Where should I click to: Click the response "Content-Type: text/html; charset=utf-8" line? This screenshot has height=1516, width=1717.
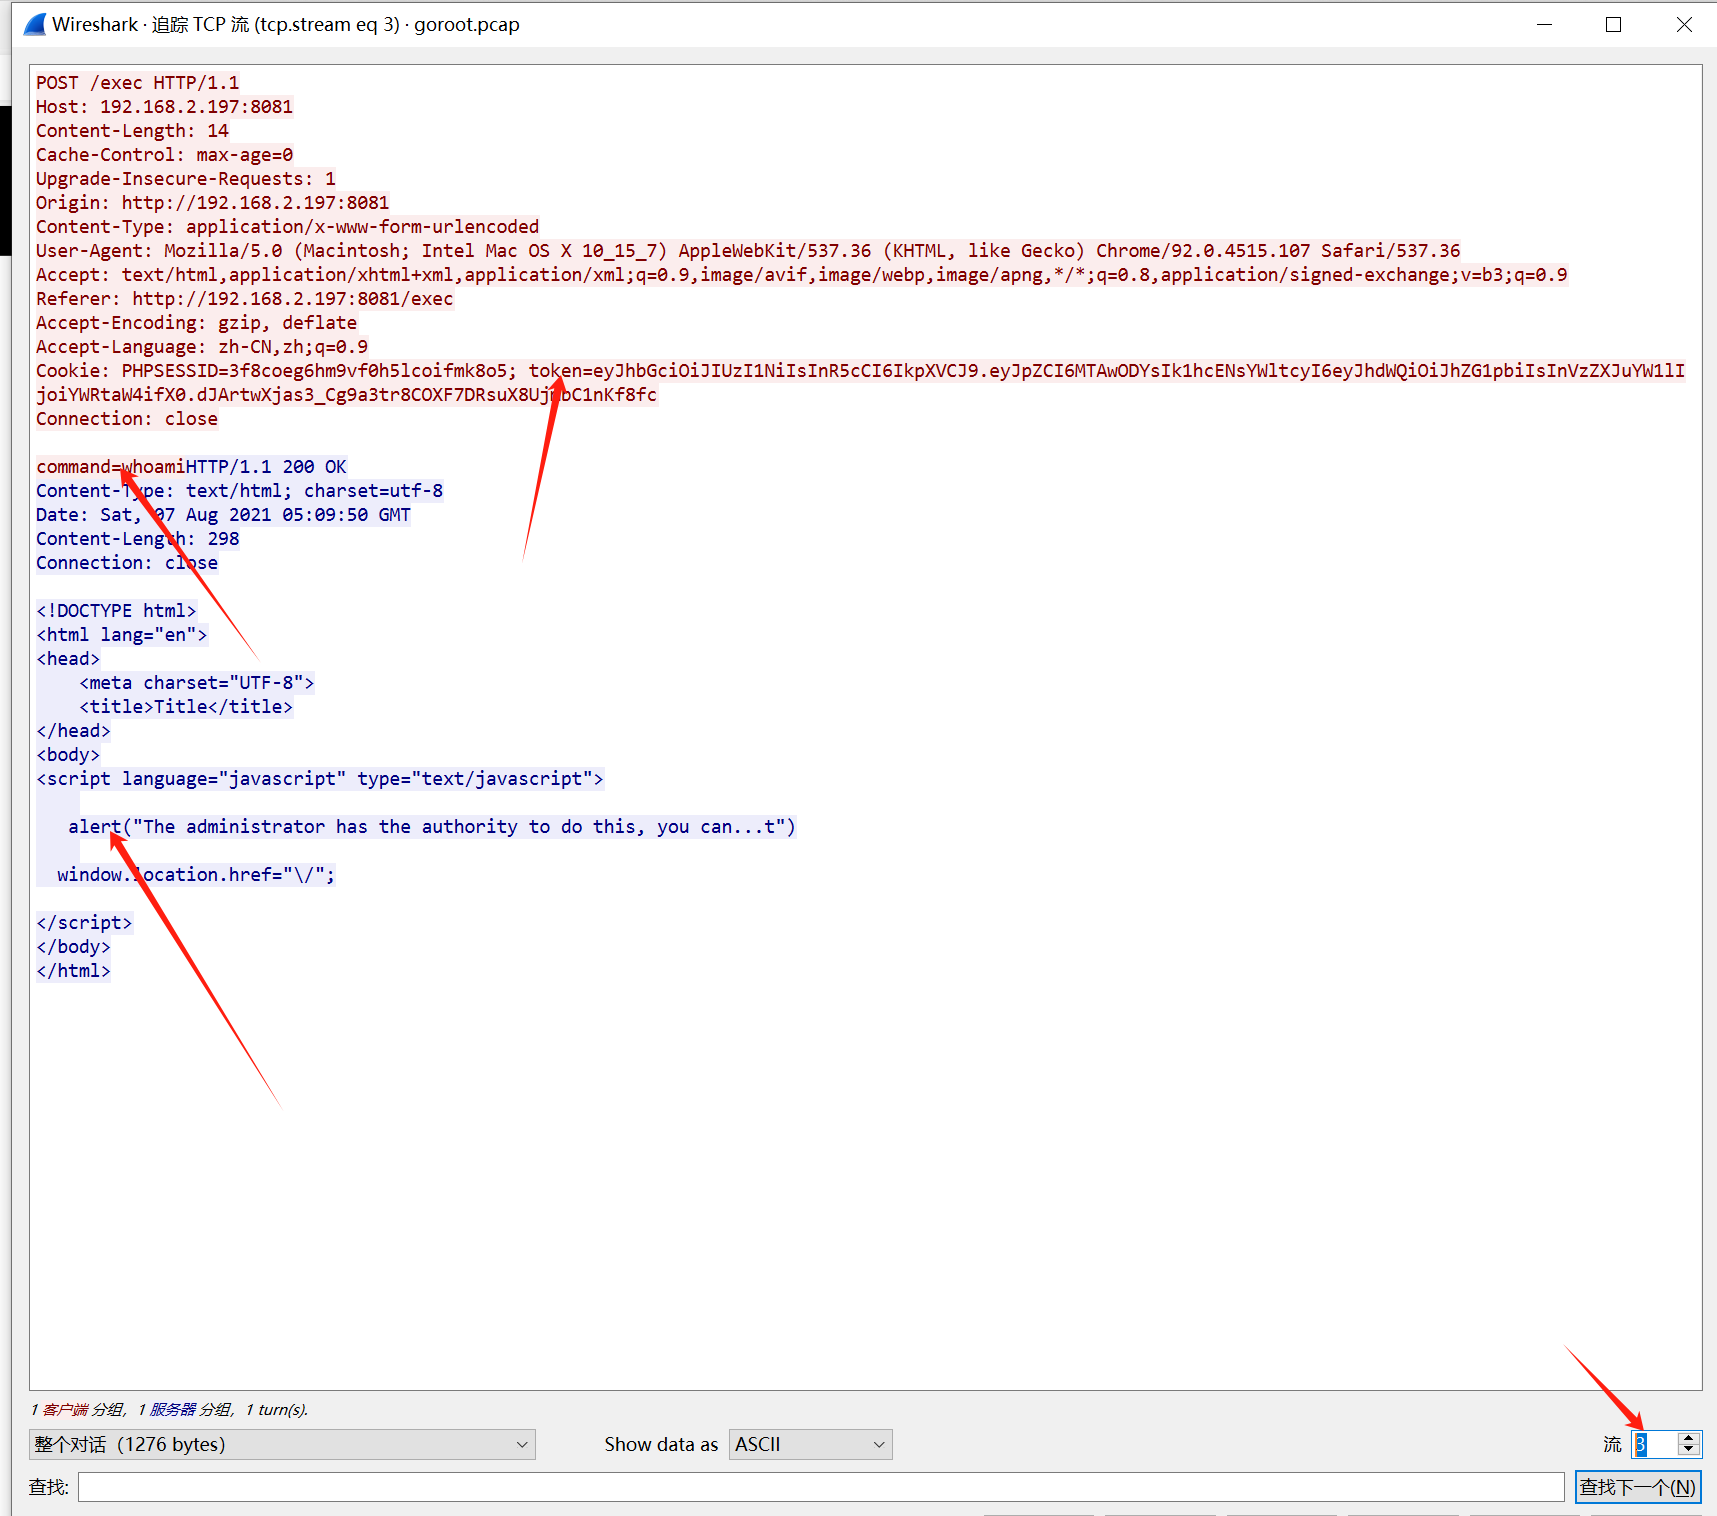240,491
